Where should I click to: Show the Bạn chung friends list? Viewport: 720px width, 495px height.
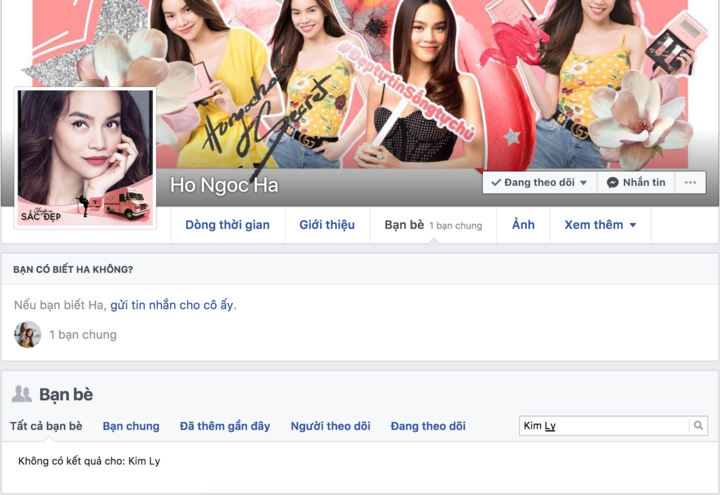point(131,426)
